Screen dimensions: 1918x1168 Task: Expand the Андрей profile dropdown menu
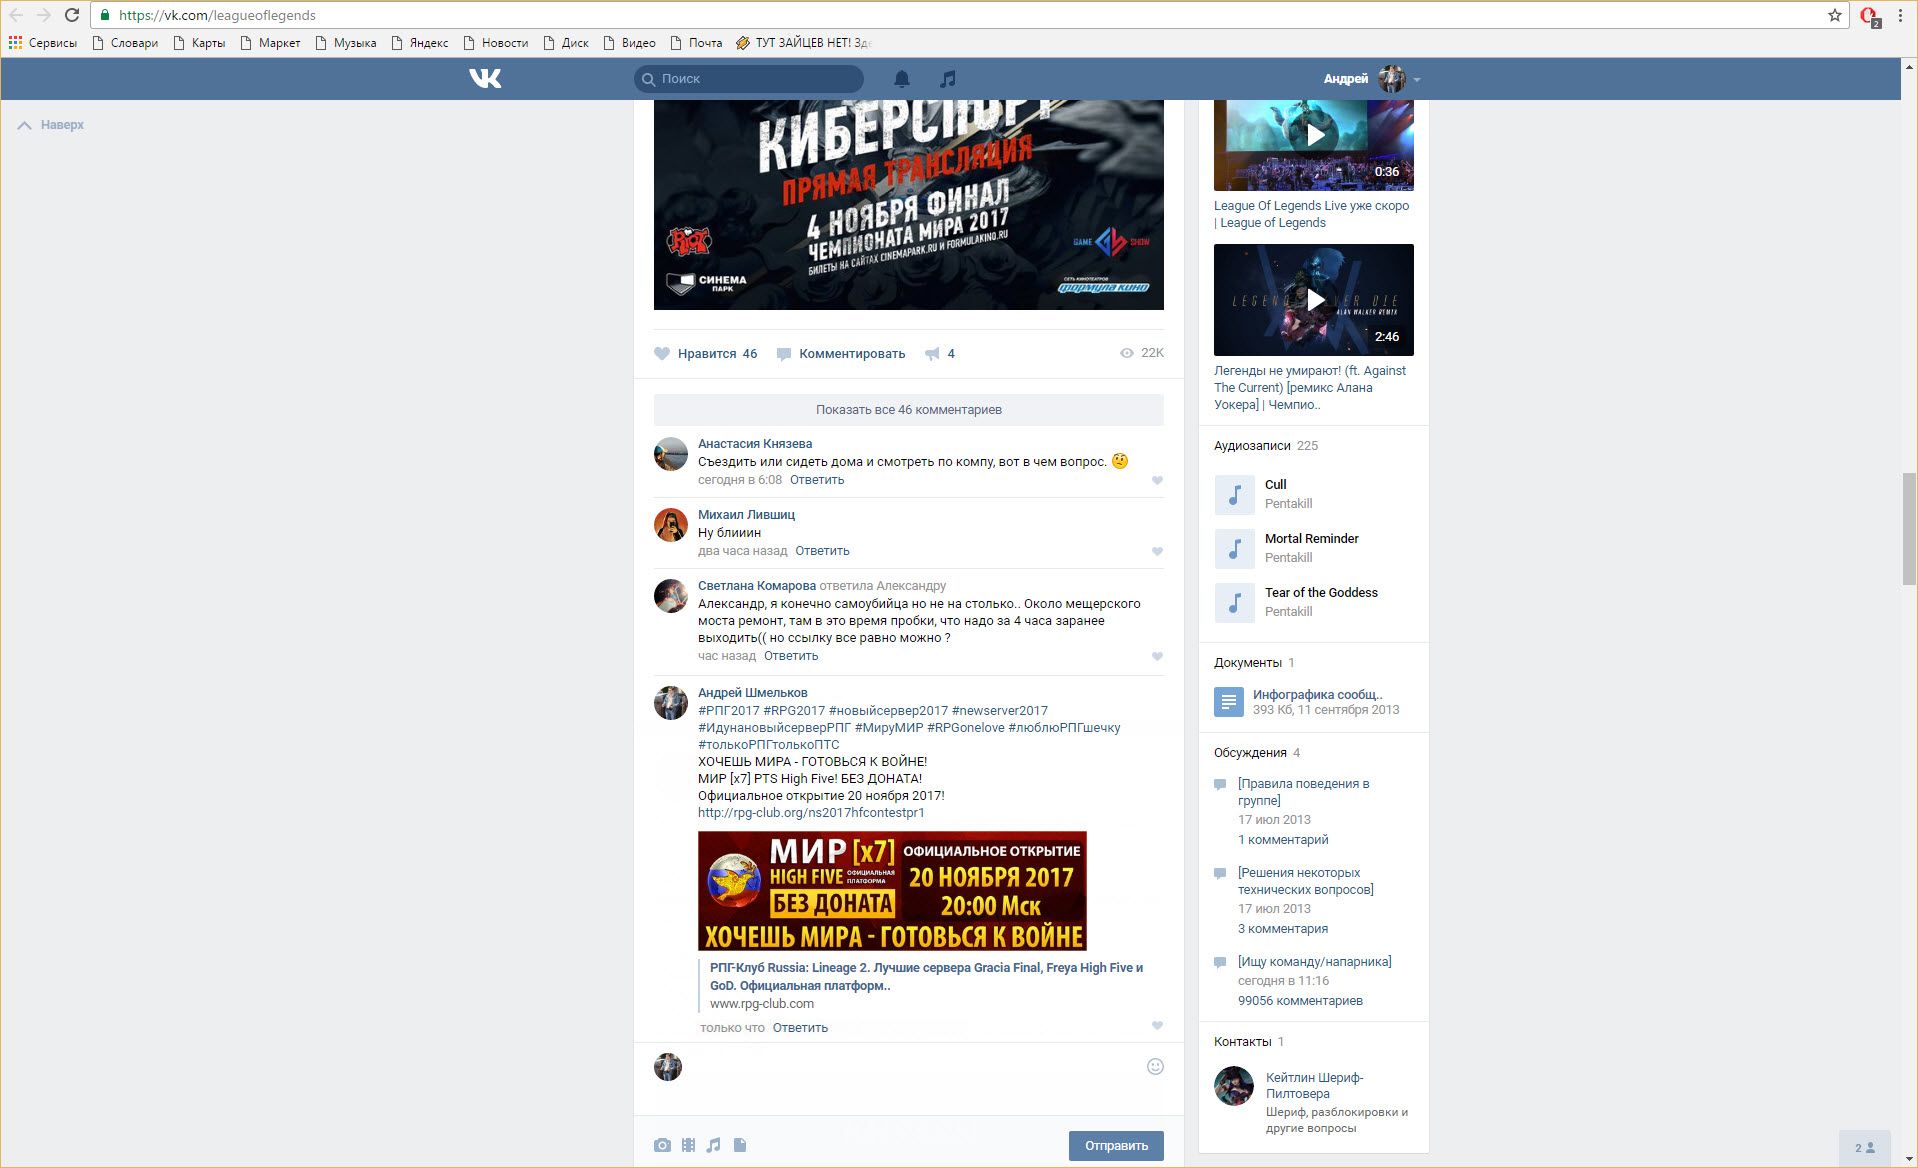[1417, 79]
